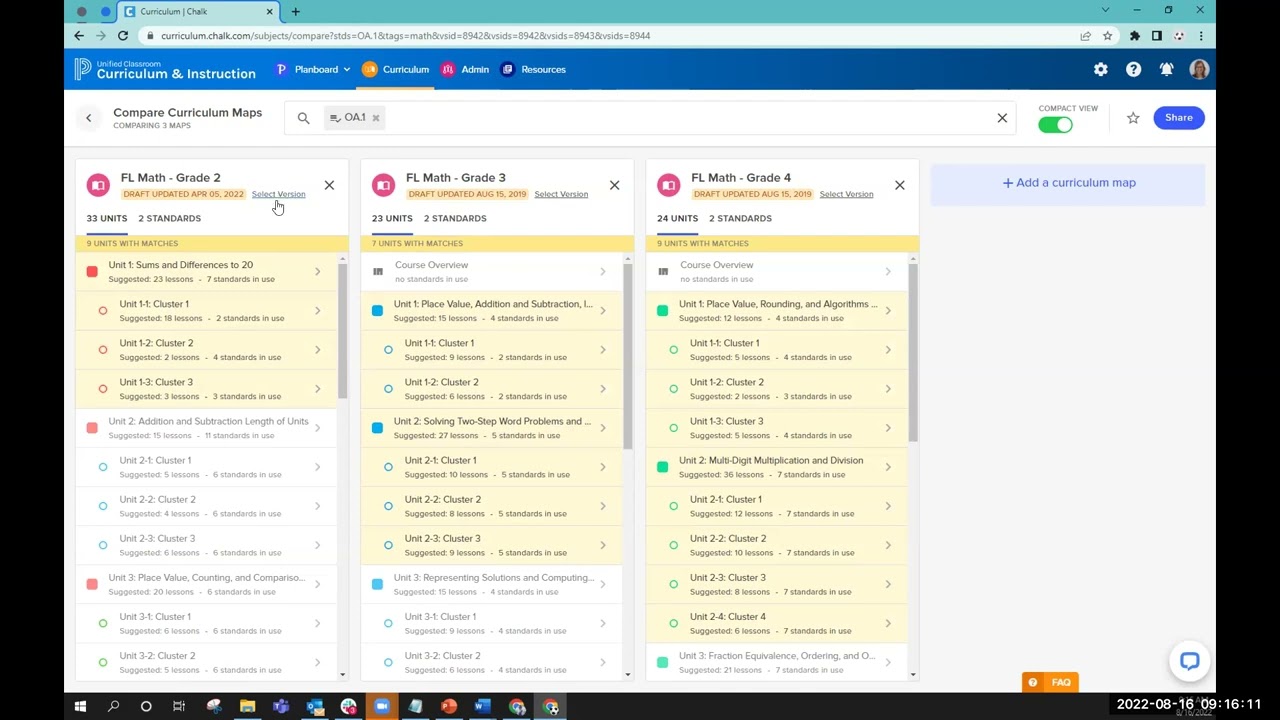Click Select Version for Grade 2
The width and height of the screenshot is (1280, 720).
[278, 194]
